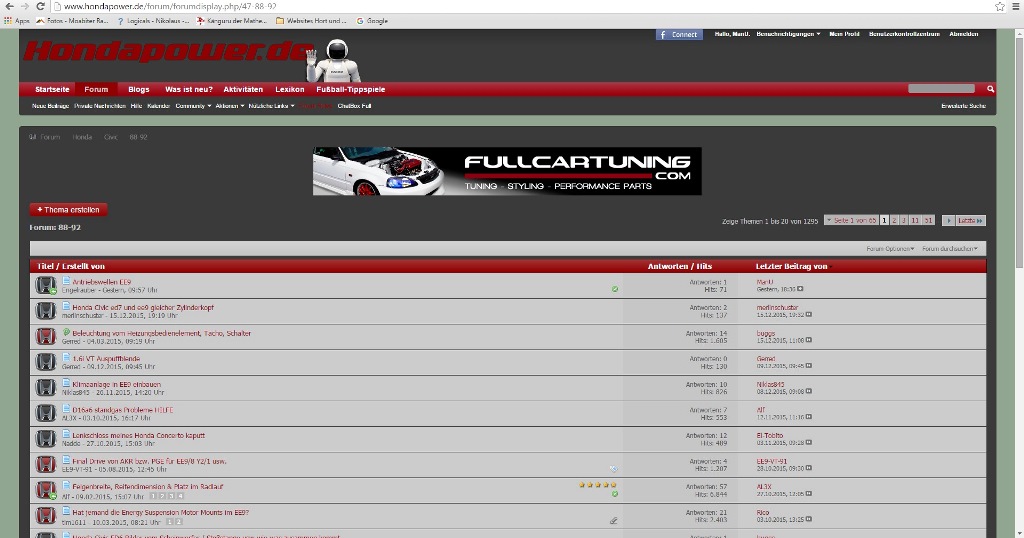Viewport: 1024px width, 538px height.
Task: Expand the Forum durchsuchen dropdown
Action: [x=949, y=248]
